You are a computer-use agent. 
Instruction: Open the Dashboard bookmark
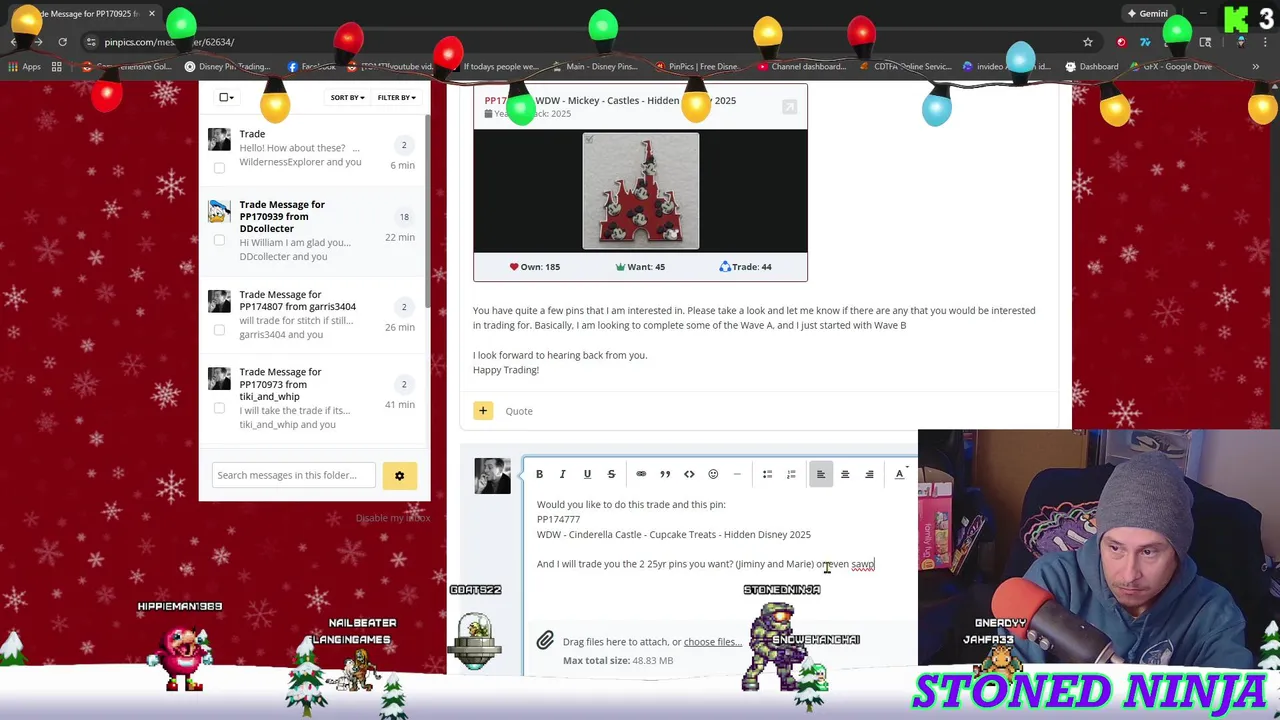1092,67
